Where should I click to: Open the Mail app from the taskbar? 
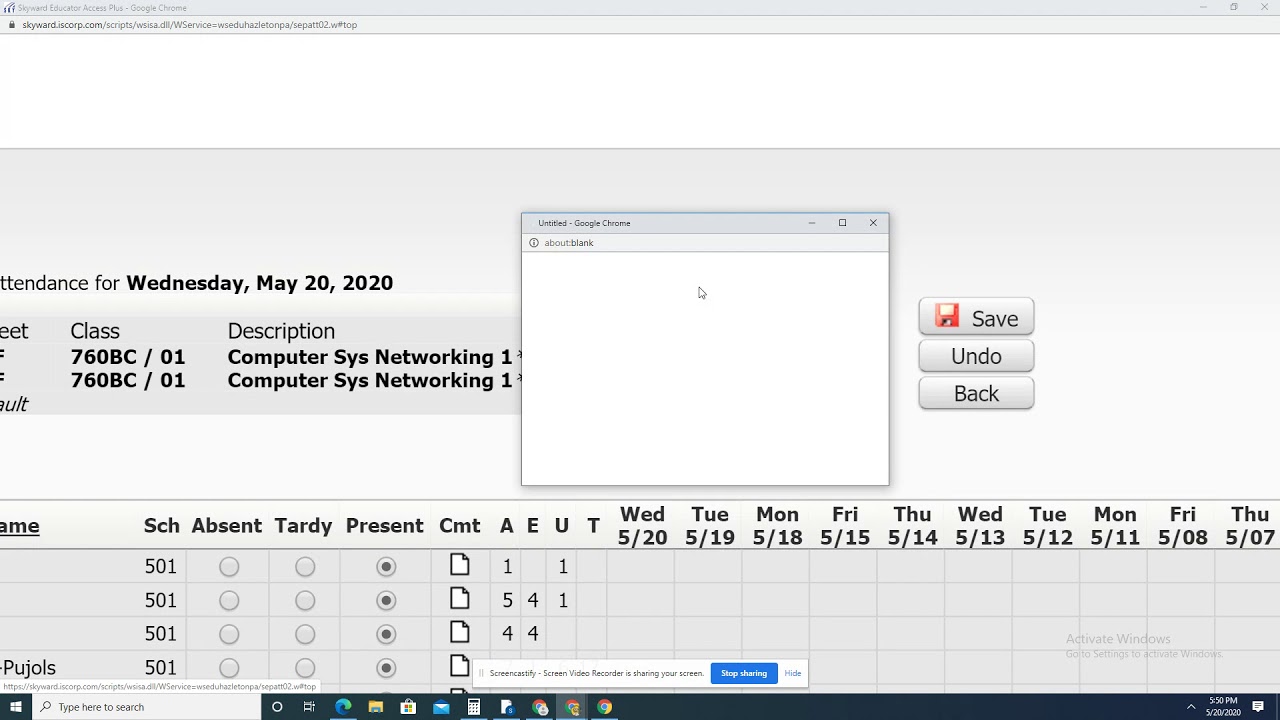[441, 707]
